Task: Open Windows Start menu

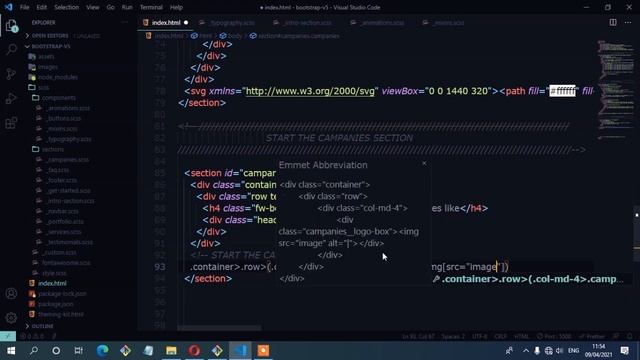Action: pyautogui.click(x=11, y=351)
